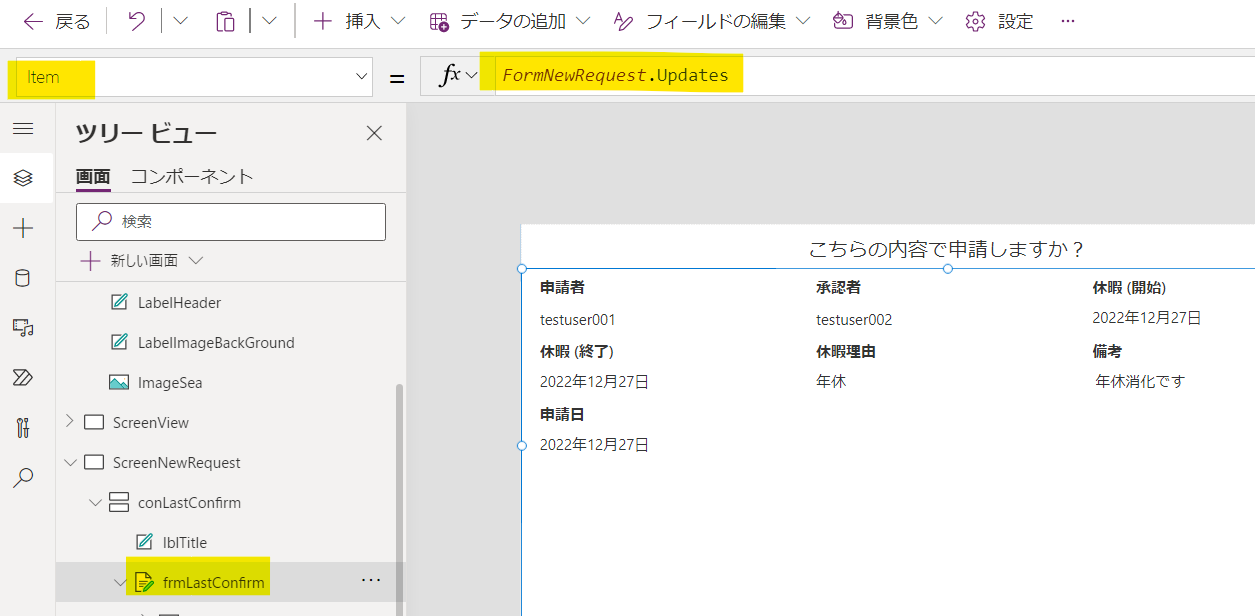The image size is (1255, 616).
Task: Click the ScreenNewRequest screen icon
Action: tap(94, 462)
